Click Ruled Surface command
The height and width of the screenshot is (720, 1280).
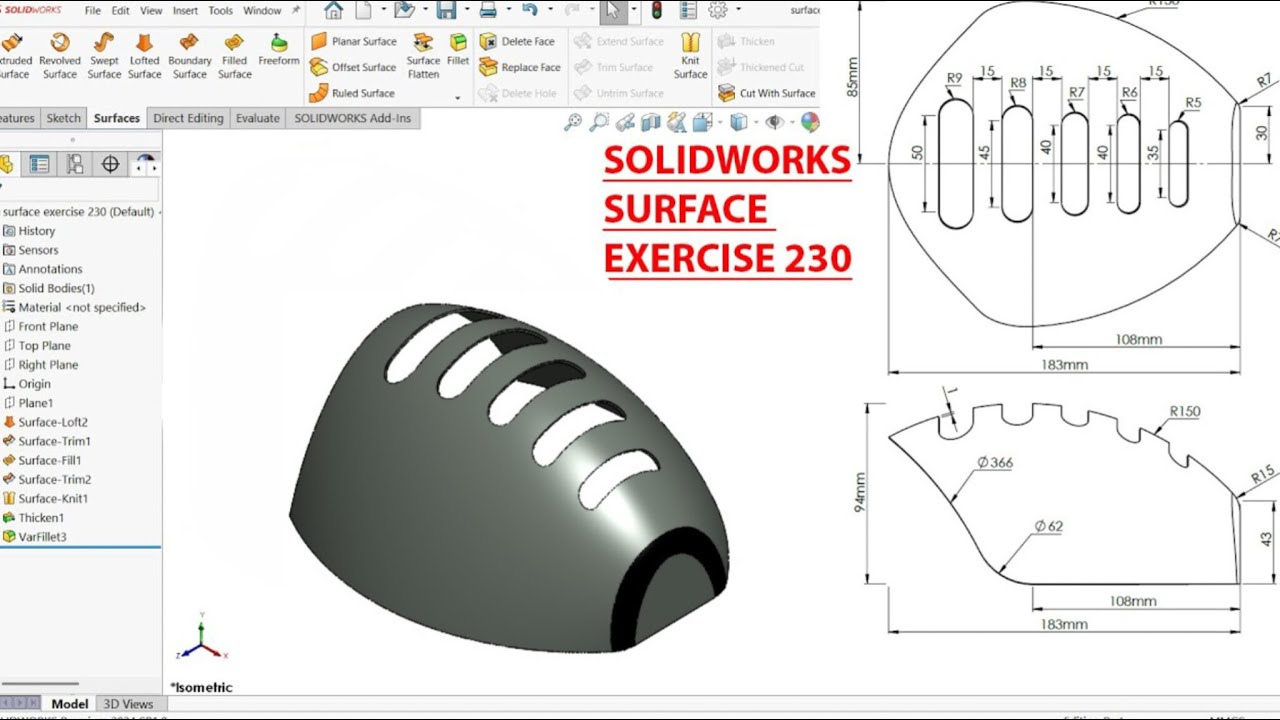click(352, 93)
